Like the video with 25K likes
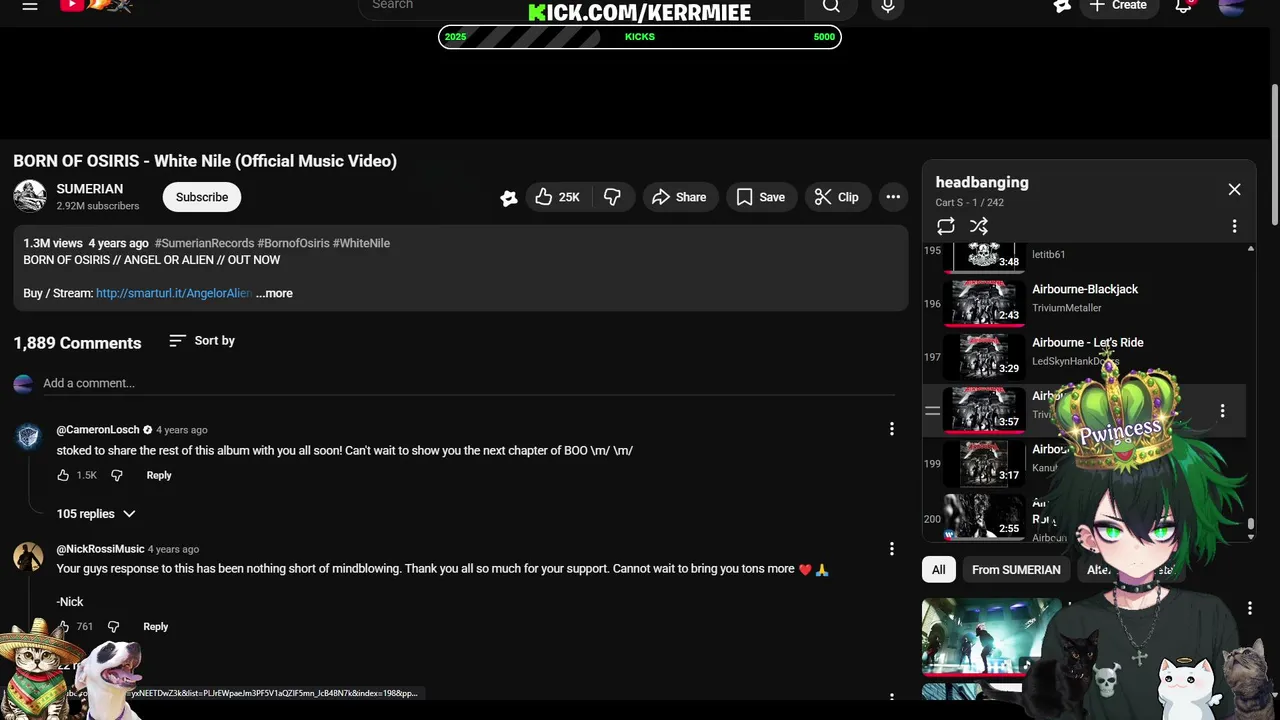Viewport: 1280px width, 720px height. (x=557, y=197)
